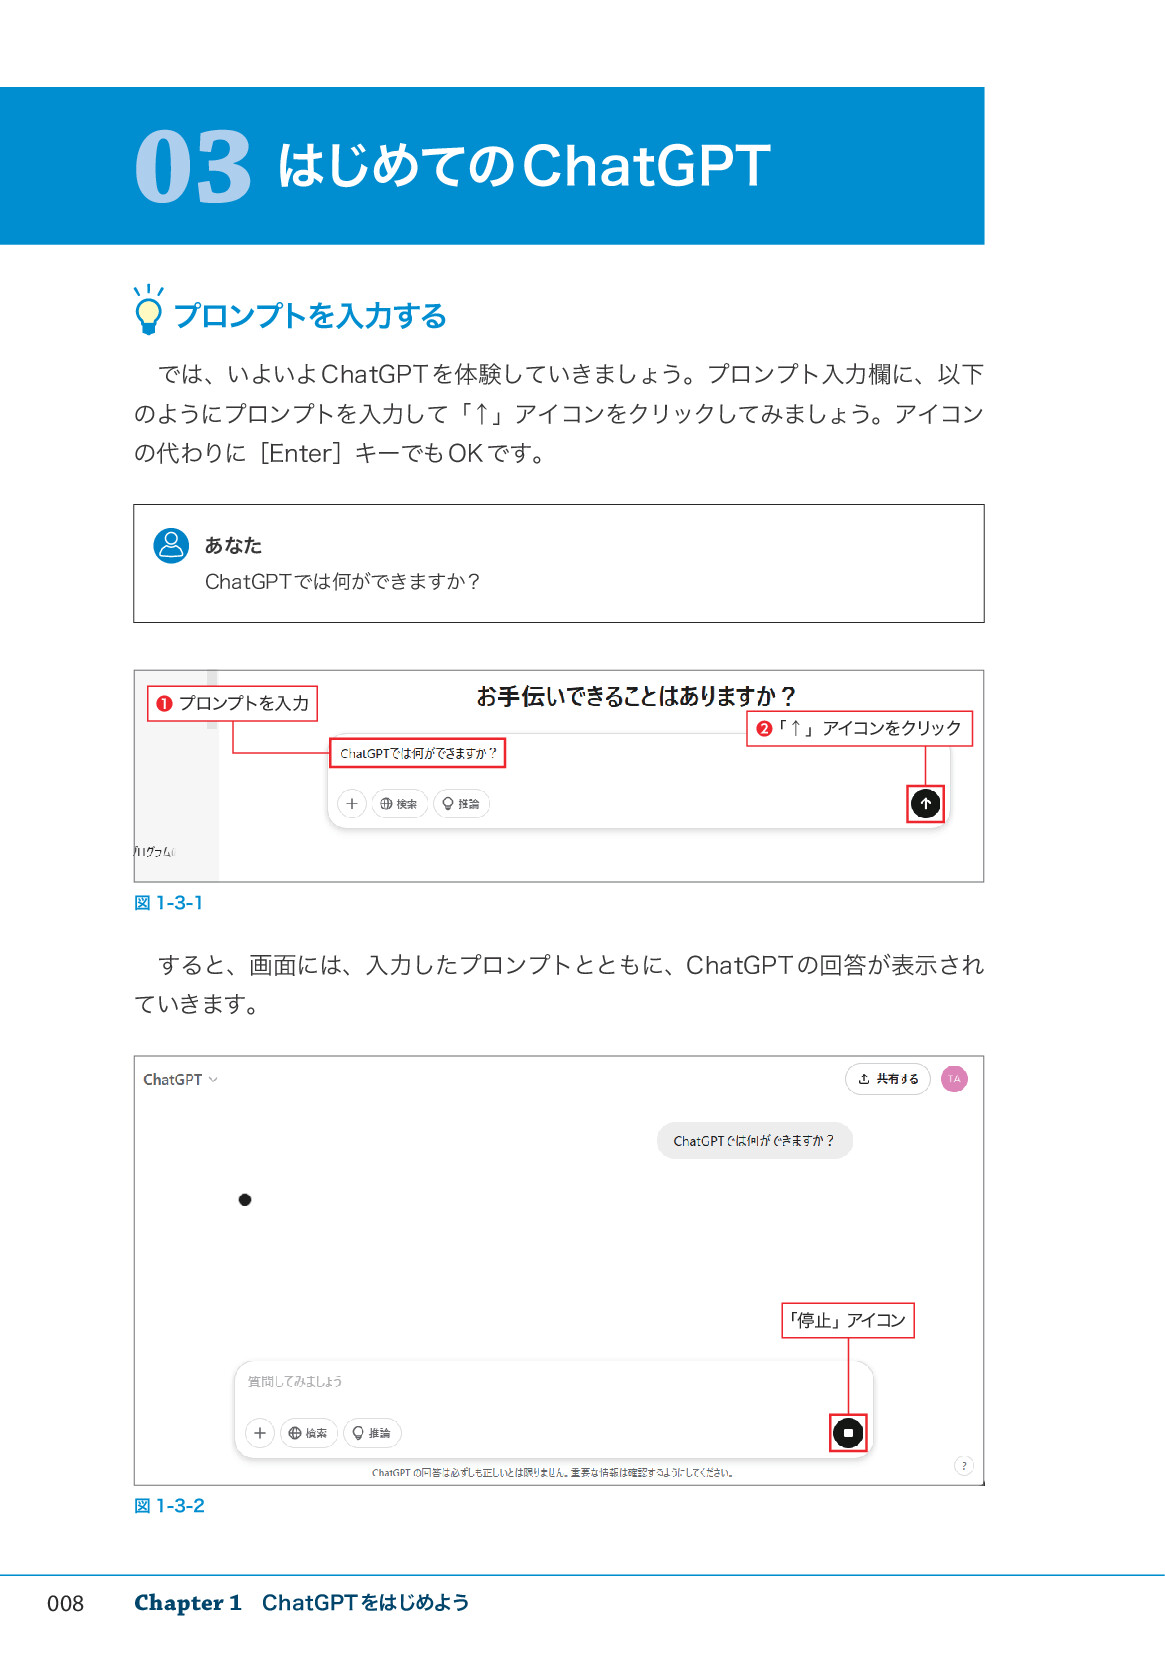
Task: Click the heading お手伝いできることはありますか？
Action: click(x=636, y=696)
